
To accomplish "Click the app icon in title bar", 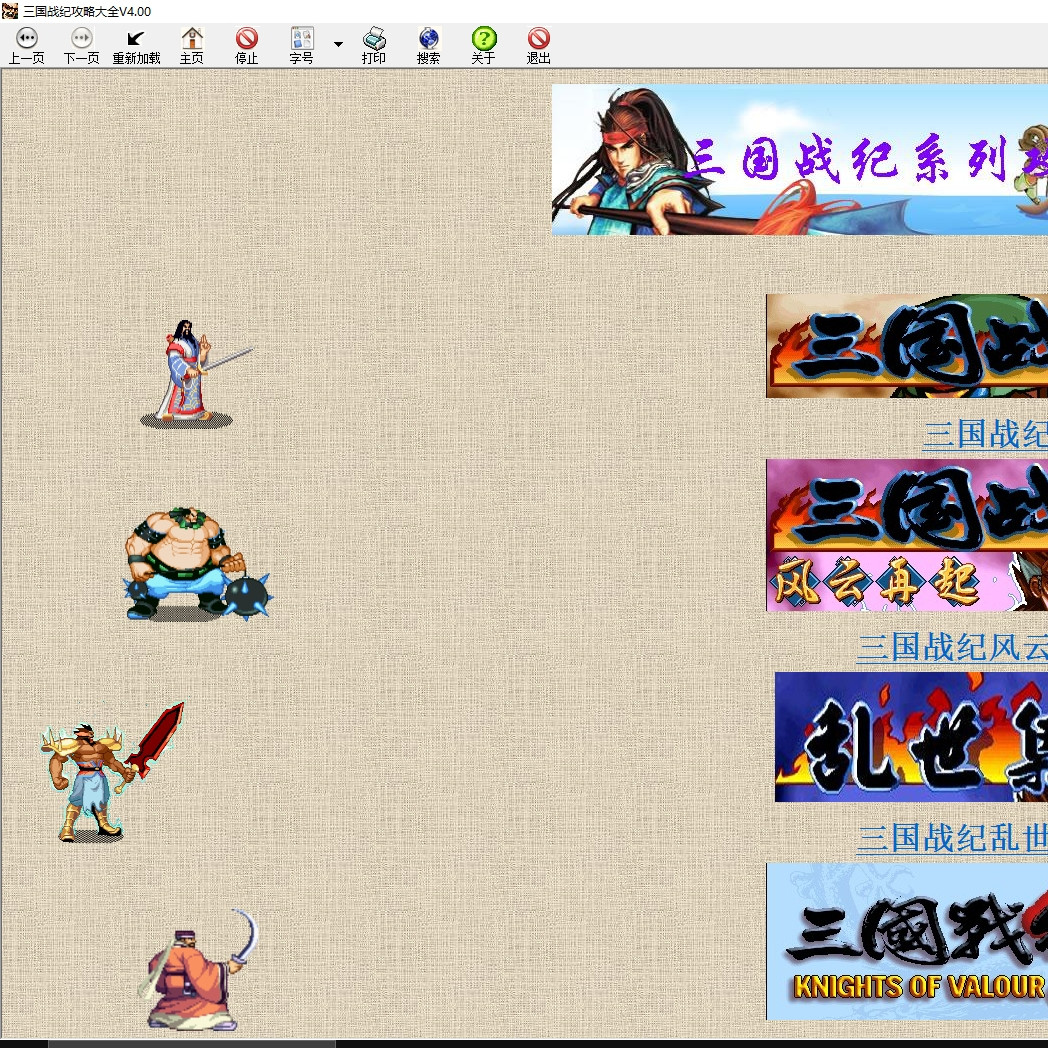I will 10,11.
